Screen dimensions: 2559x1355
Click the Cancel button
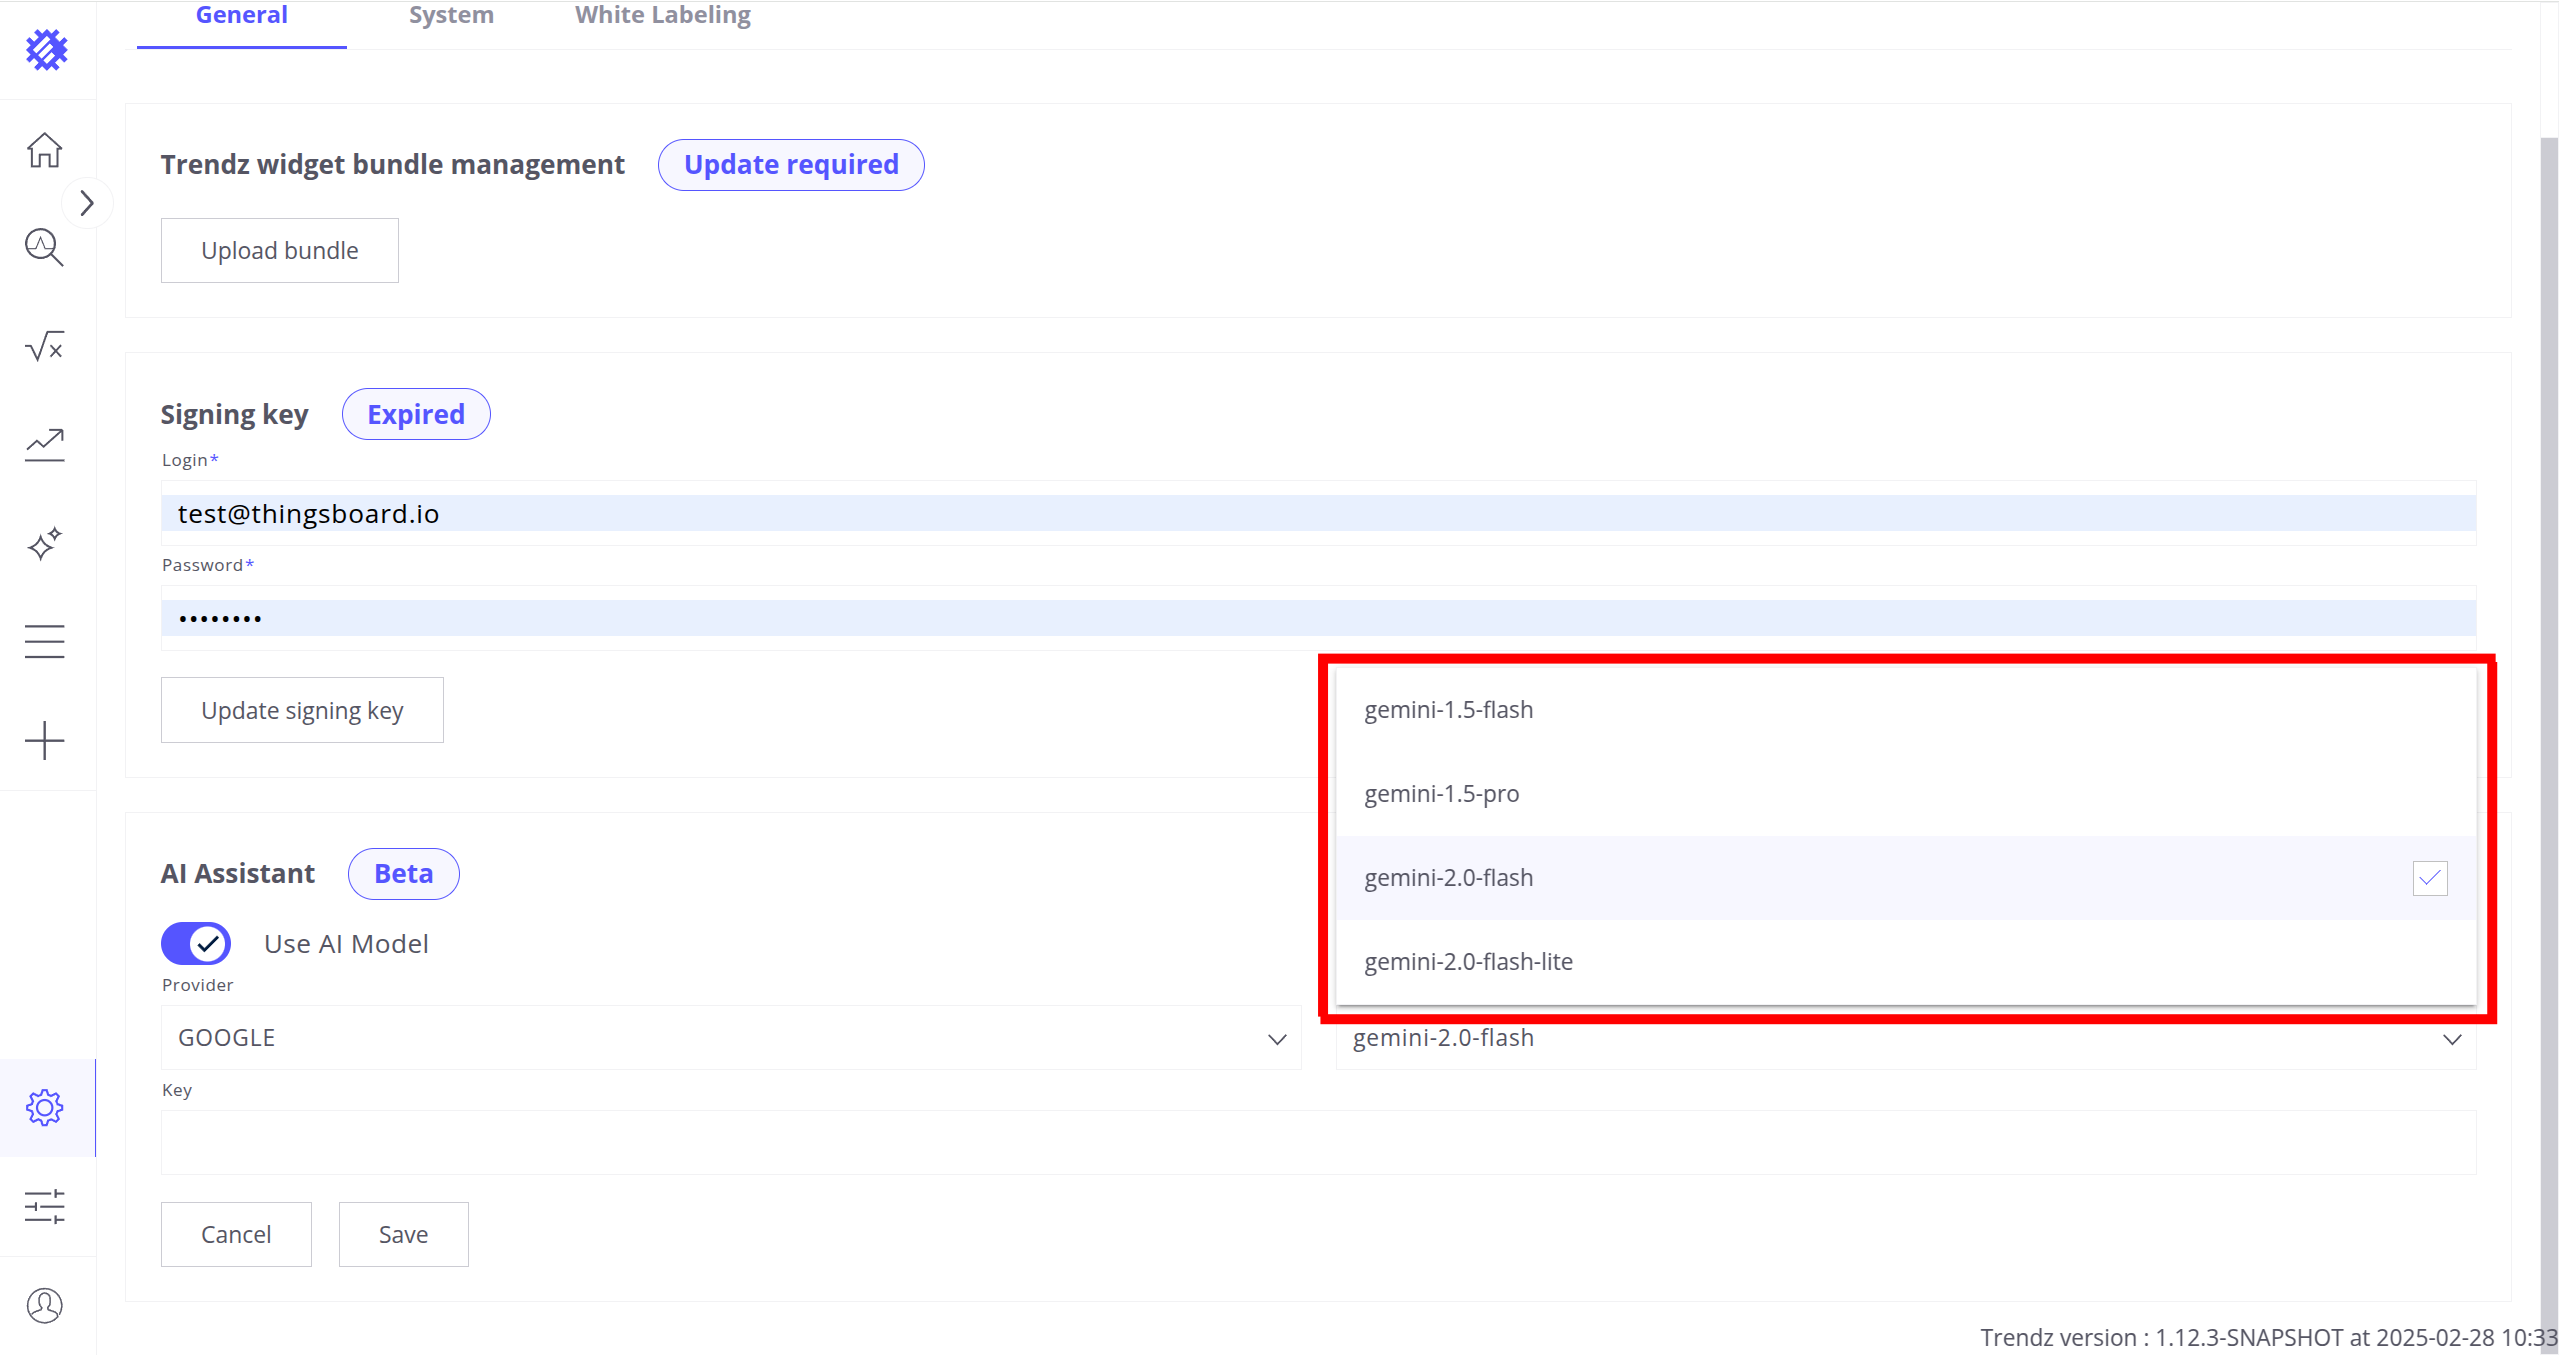[236, 1235]
